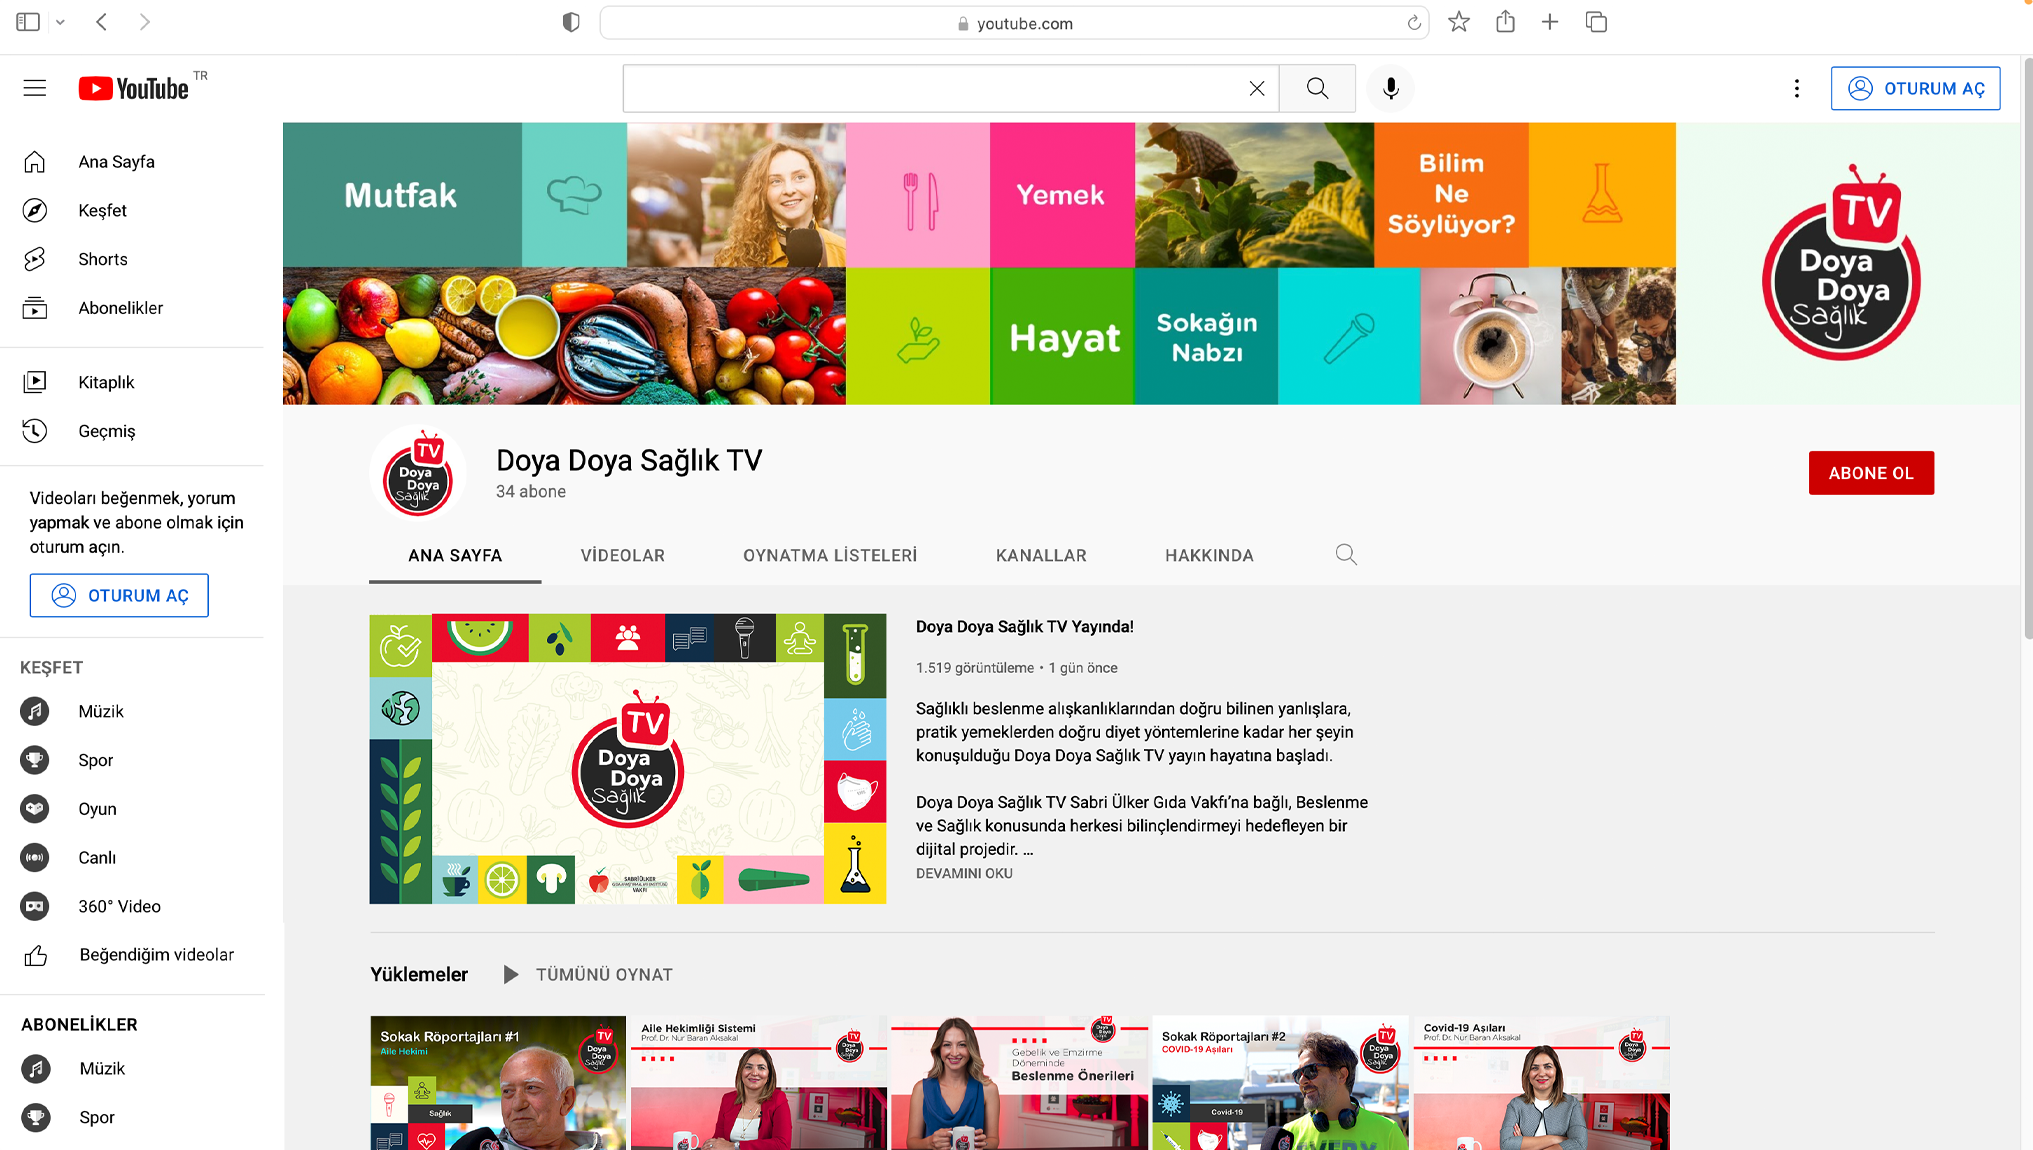Click the ABONE OL subscribe button
This screenshot has height=1150, width=2033.
point(1871,473)
